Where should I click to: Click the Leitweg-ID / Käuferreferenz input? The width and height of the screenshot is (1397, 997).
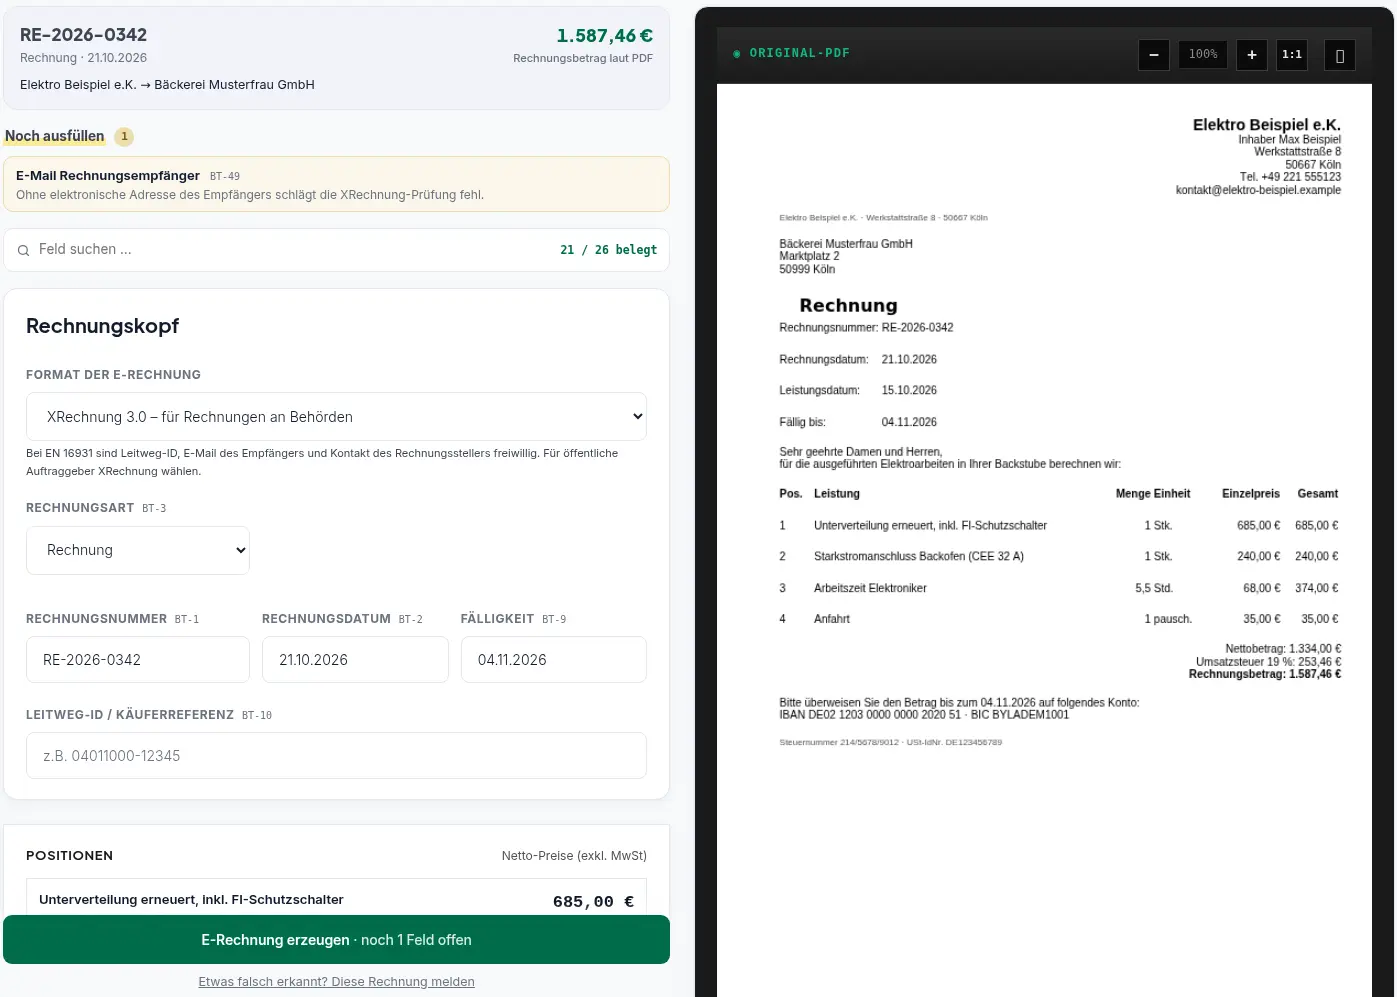pos(336,756)
